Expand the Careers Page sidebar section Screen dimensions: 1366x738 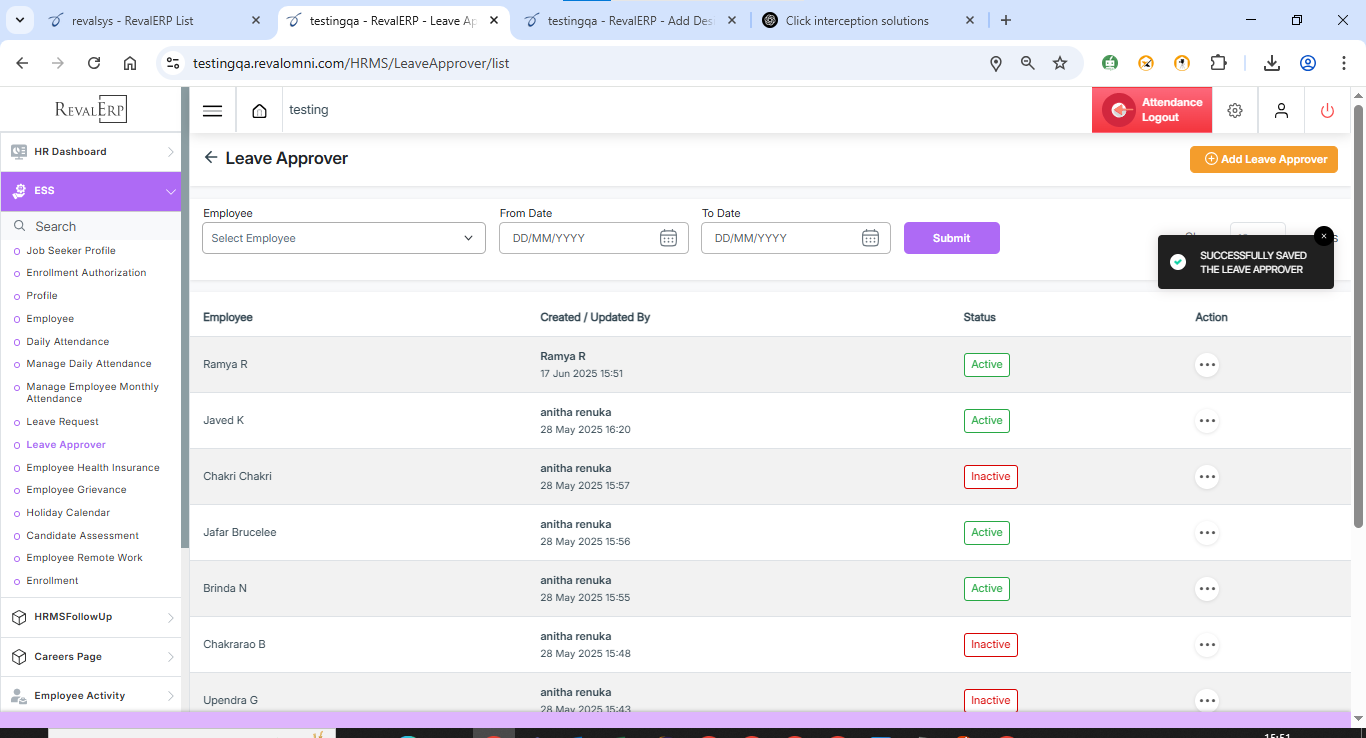[x=90, y=657]
